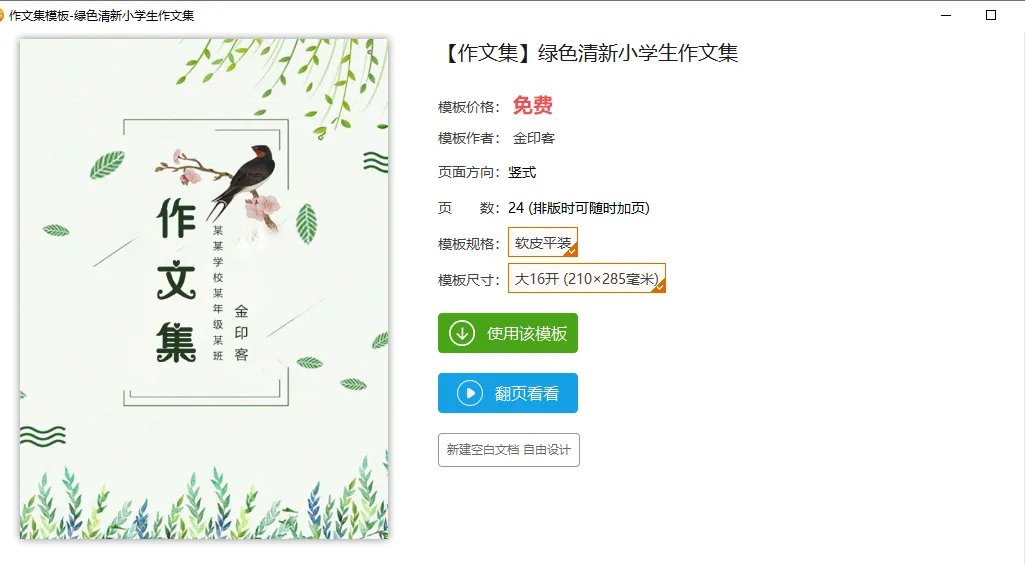Preview pages with 翻页看看 button

pyautogui.click(x=508, y=393)
